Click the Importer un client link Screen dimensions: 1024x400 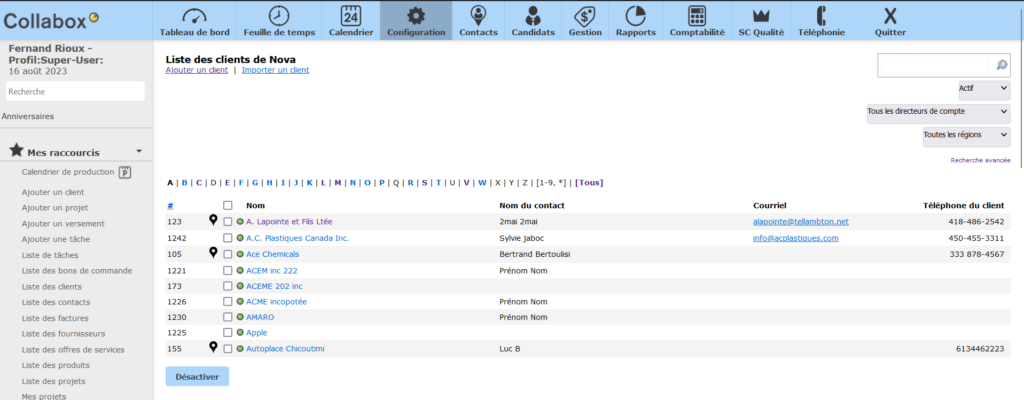(275, 70)
